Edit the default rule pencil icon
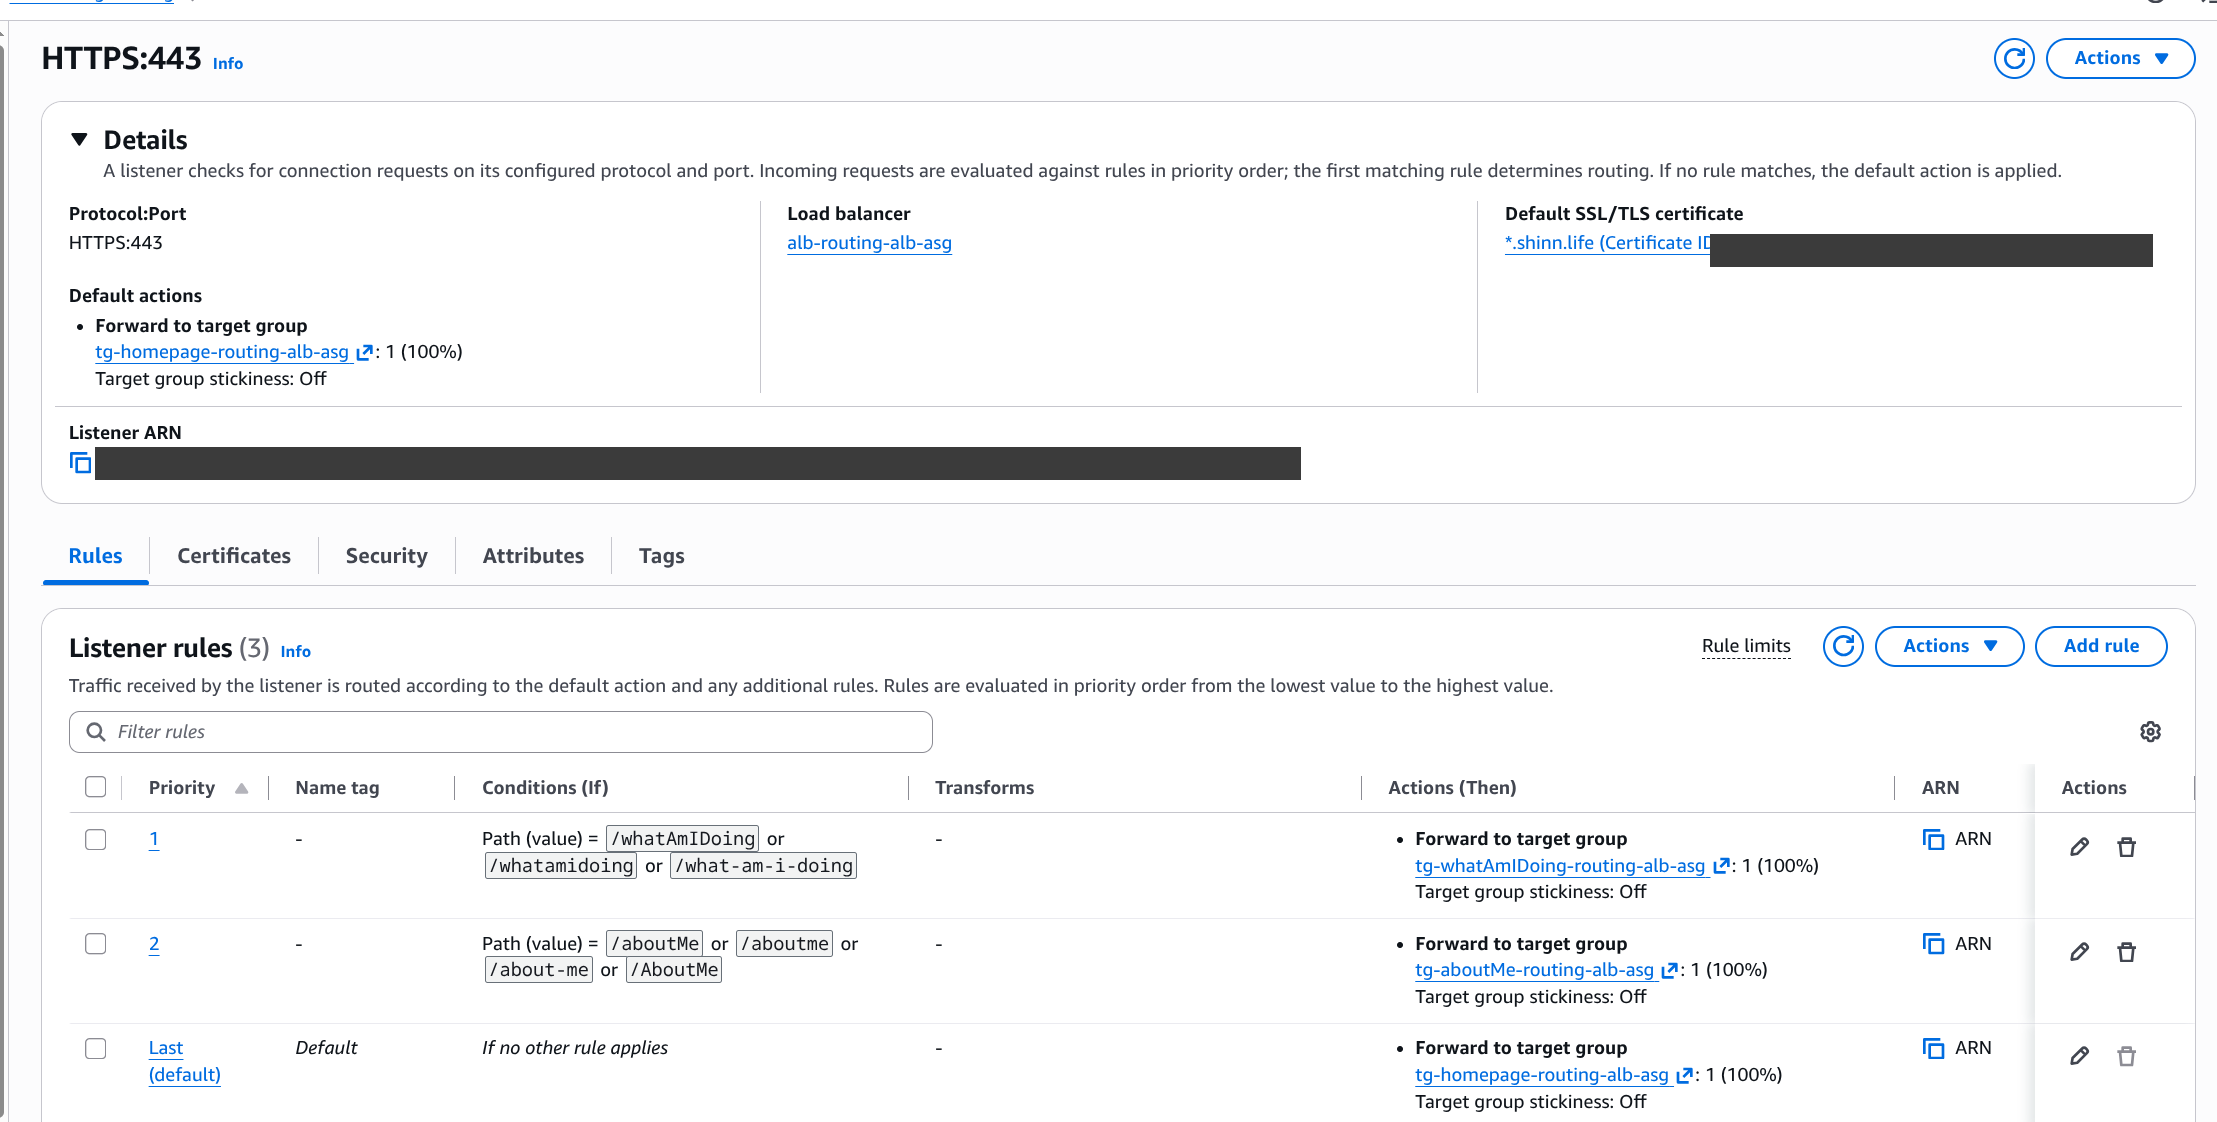The image size is (2217, 1122). (x=2079, y=1056)
